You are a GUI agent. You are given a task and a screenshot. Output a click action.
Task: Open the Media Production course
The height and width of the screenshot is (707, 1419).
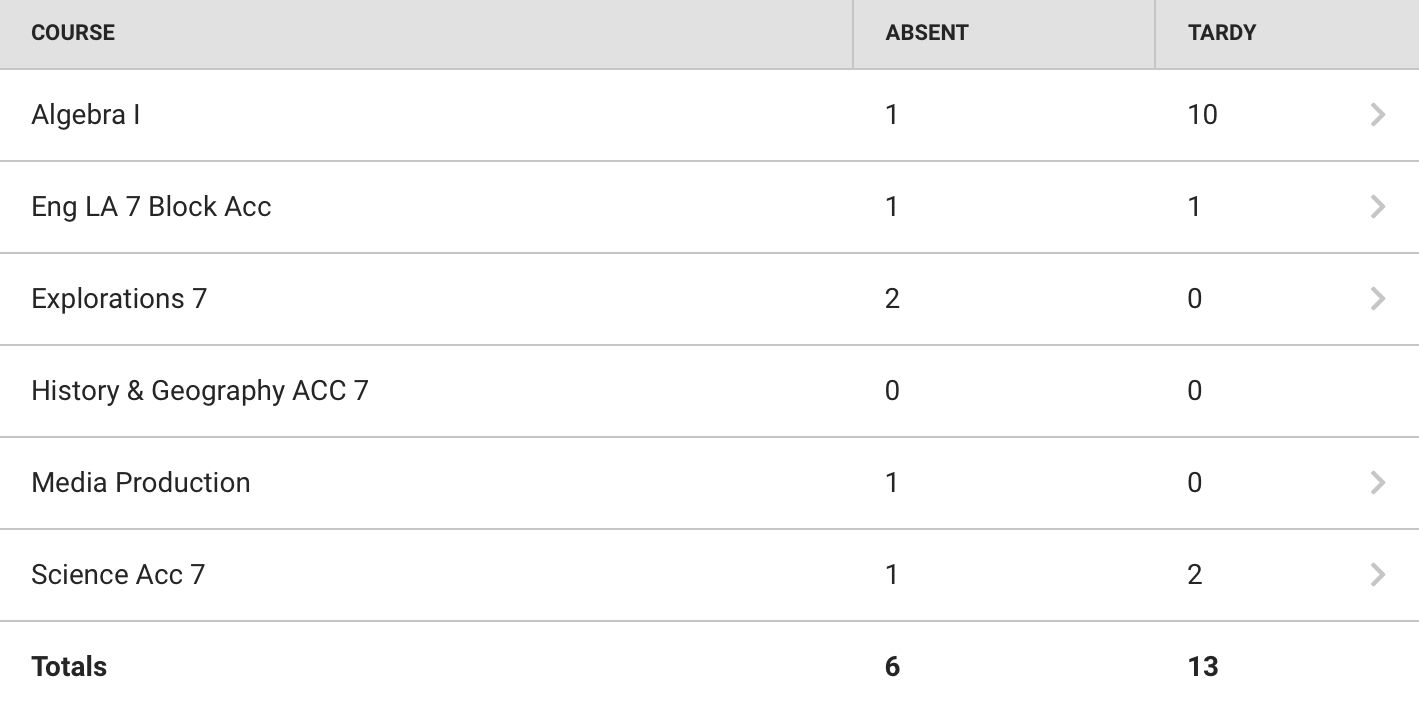pos(141,483)
